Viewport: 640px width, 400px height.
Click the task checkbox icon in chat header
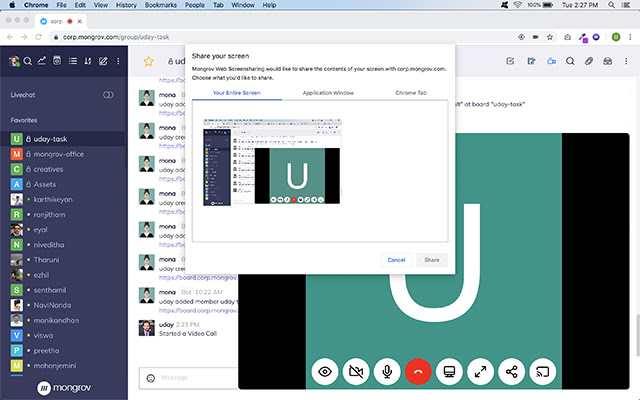click(510, 61)
